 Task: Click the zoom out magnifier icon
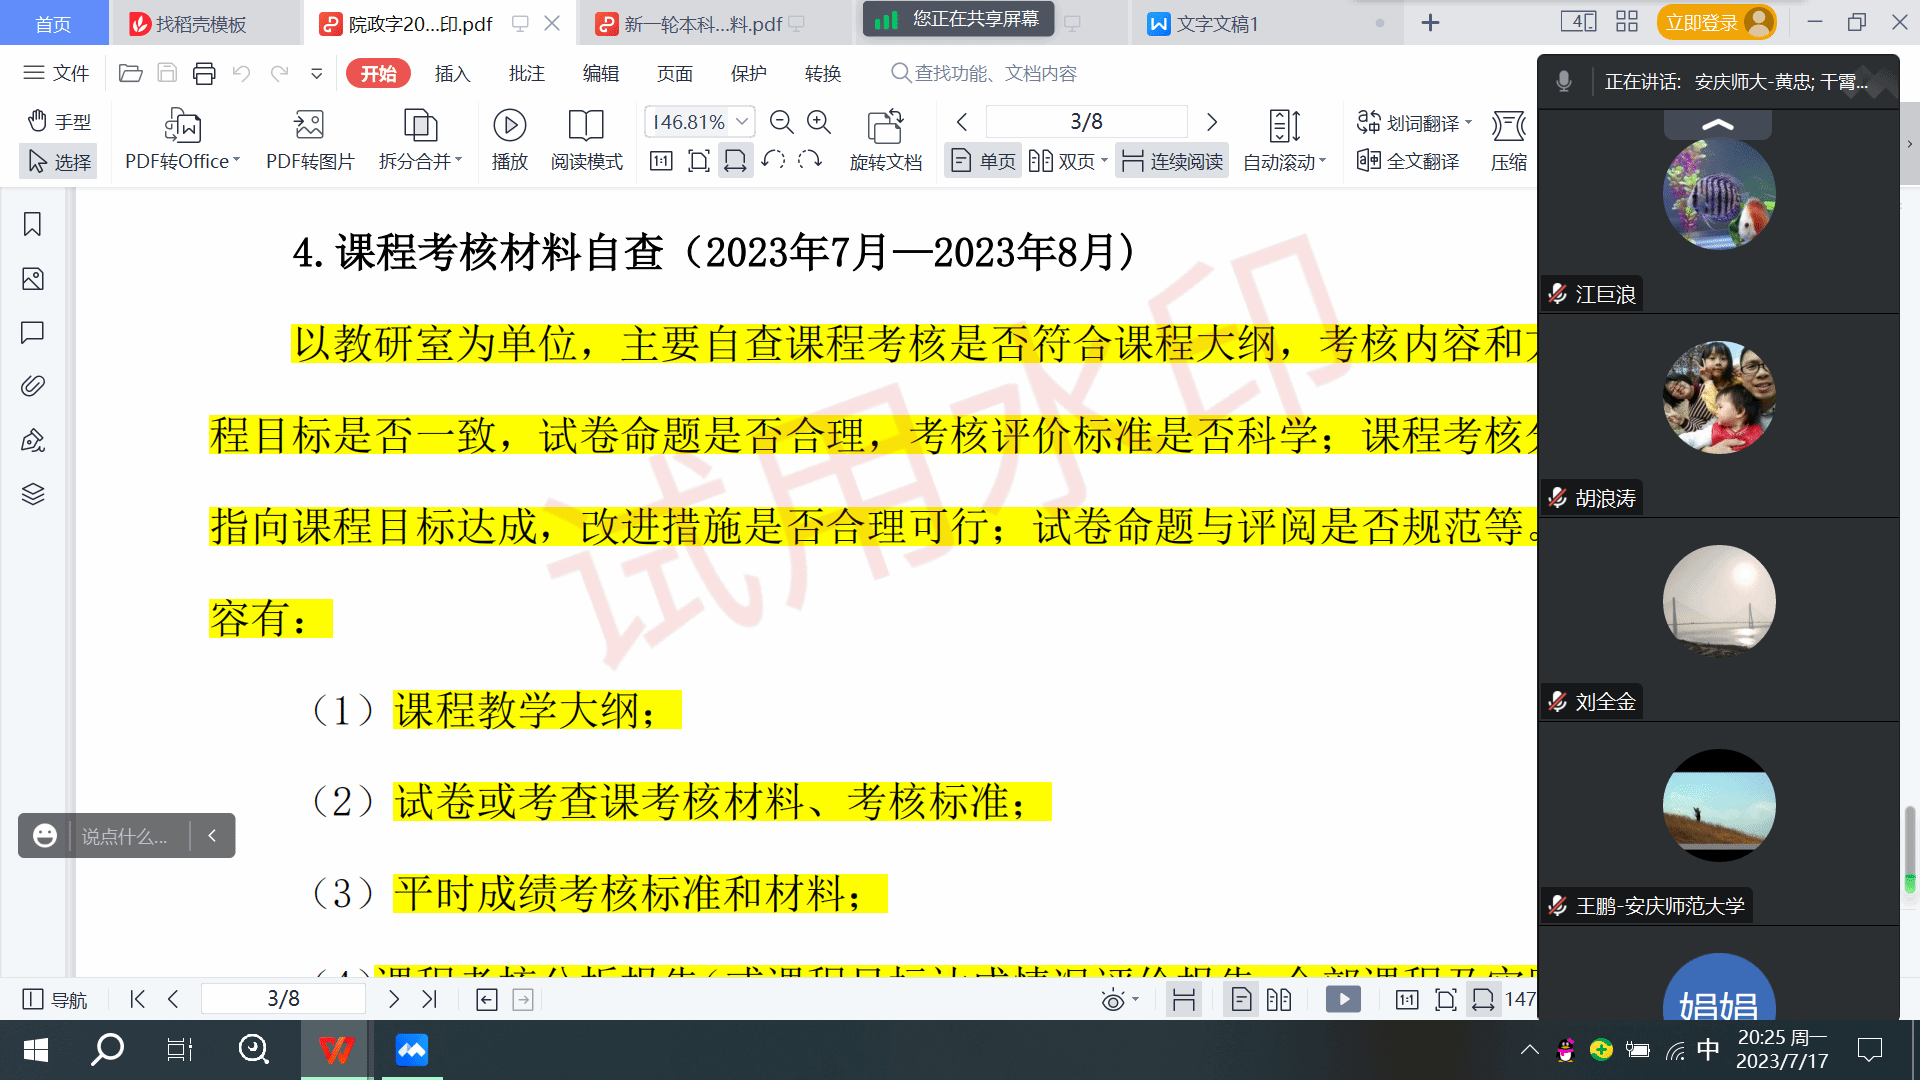[x=781, y=122]
